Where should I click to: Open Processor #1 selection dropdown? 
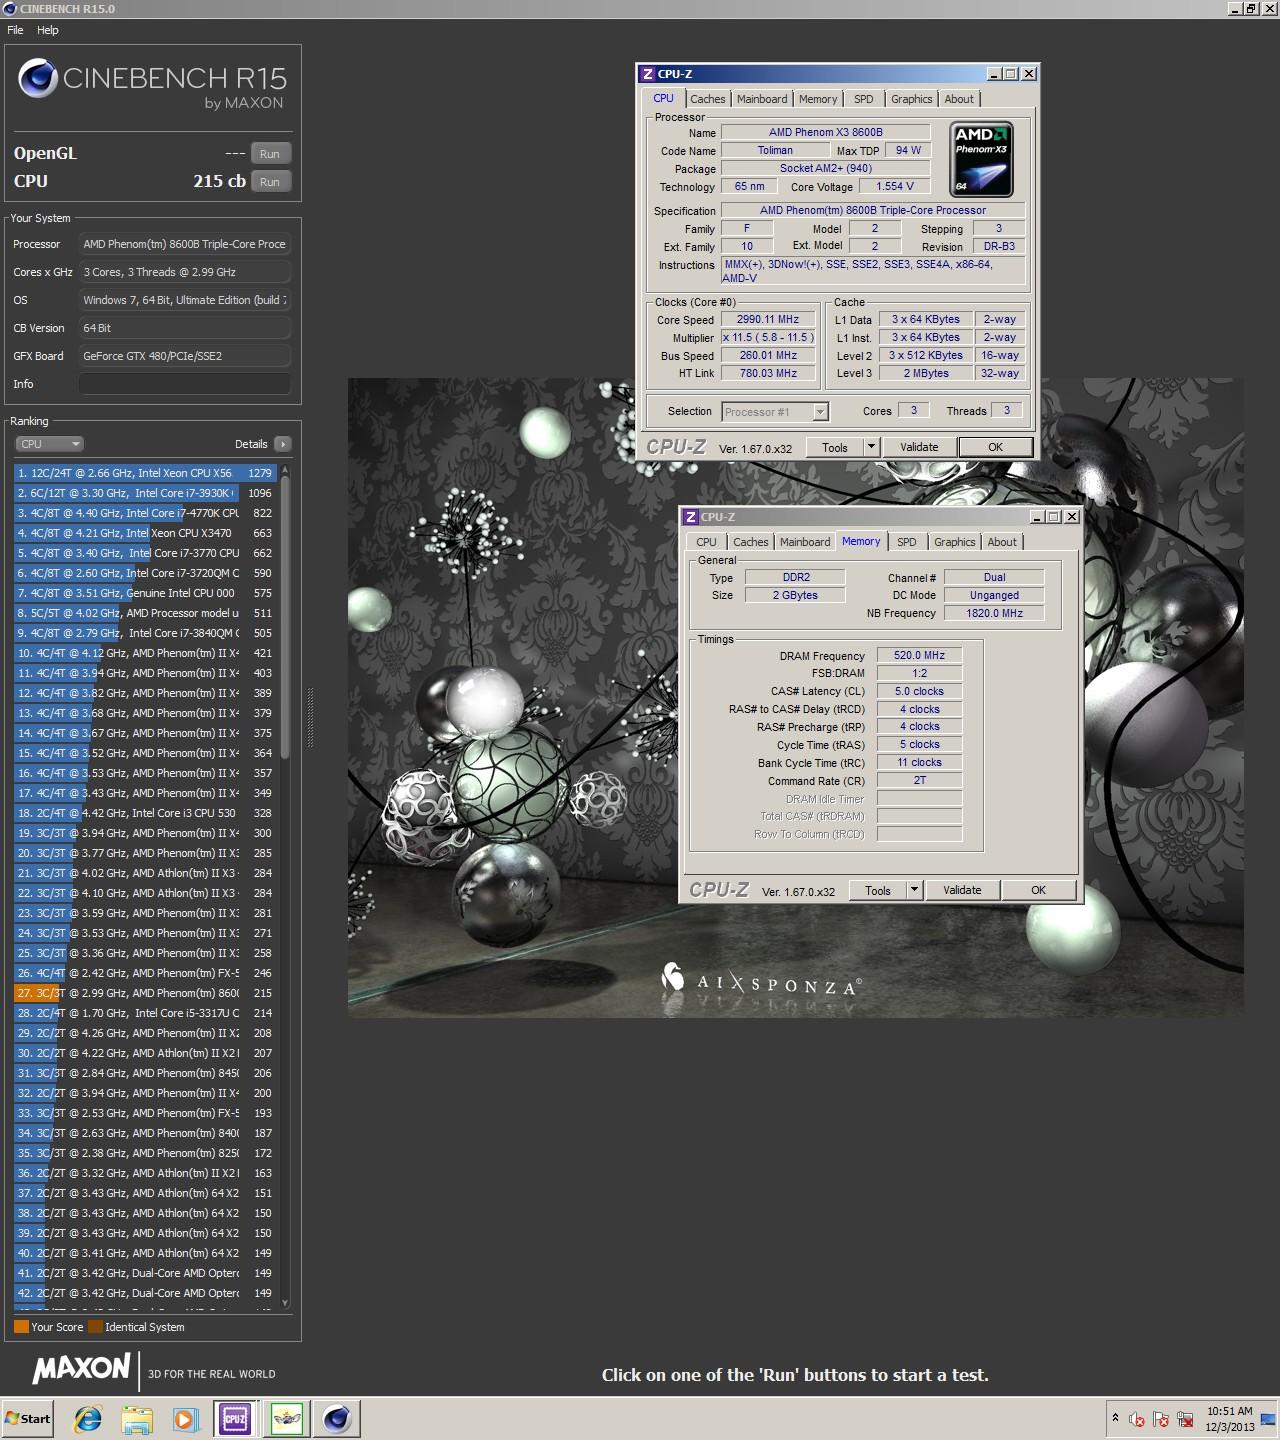(775, 412)
